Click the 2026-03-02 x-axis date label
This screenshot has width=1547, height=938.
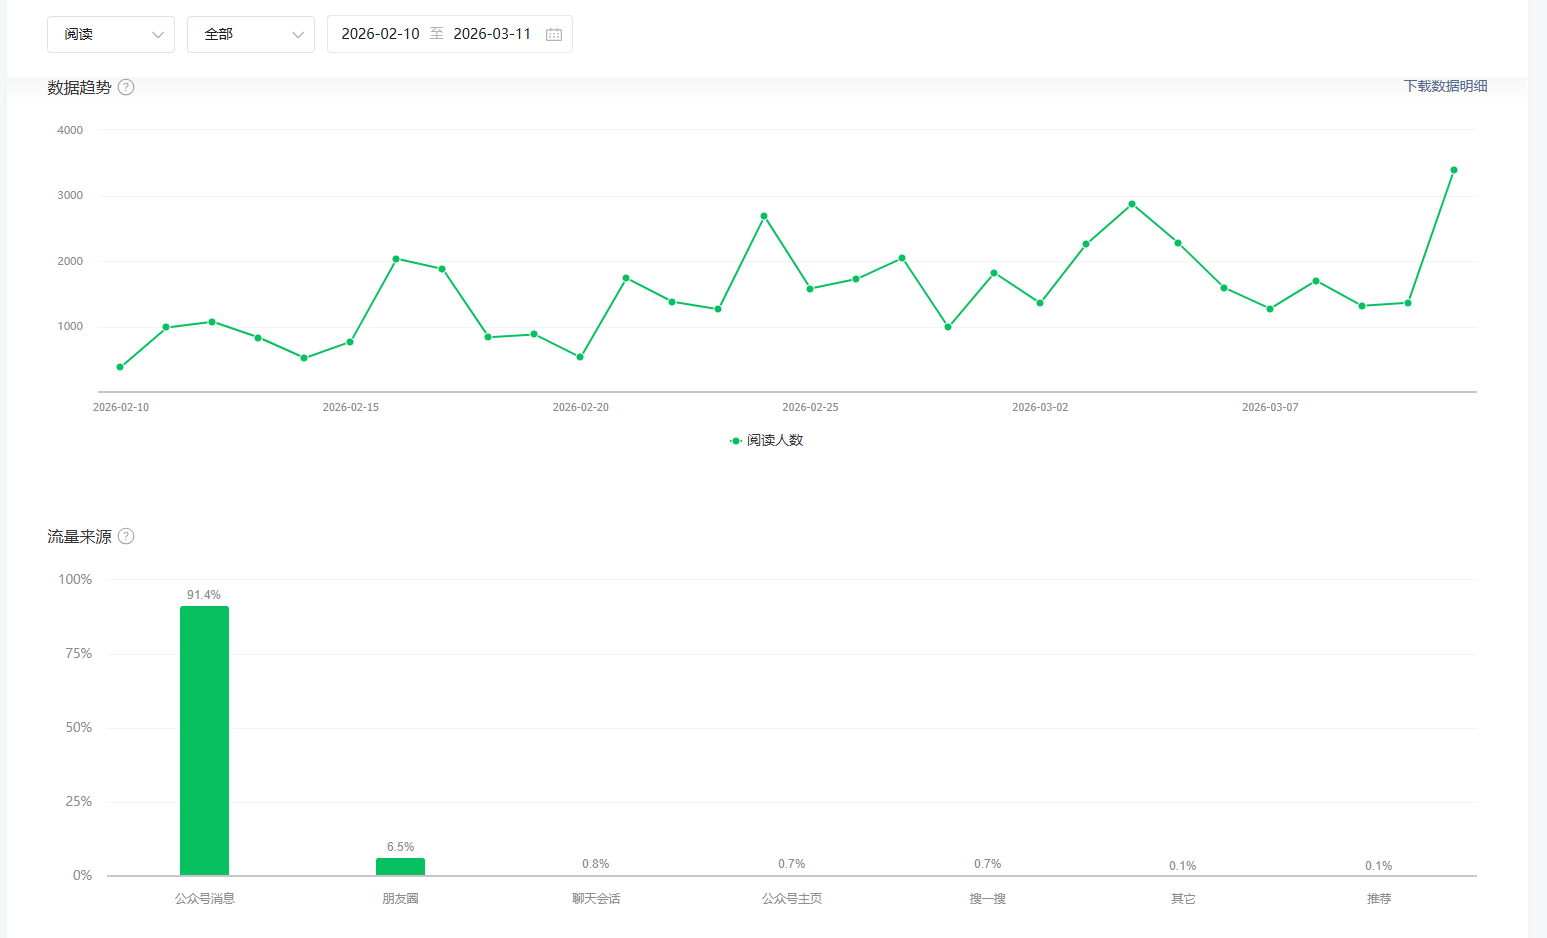pyautogui.click(x=1040, y=407)
